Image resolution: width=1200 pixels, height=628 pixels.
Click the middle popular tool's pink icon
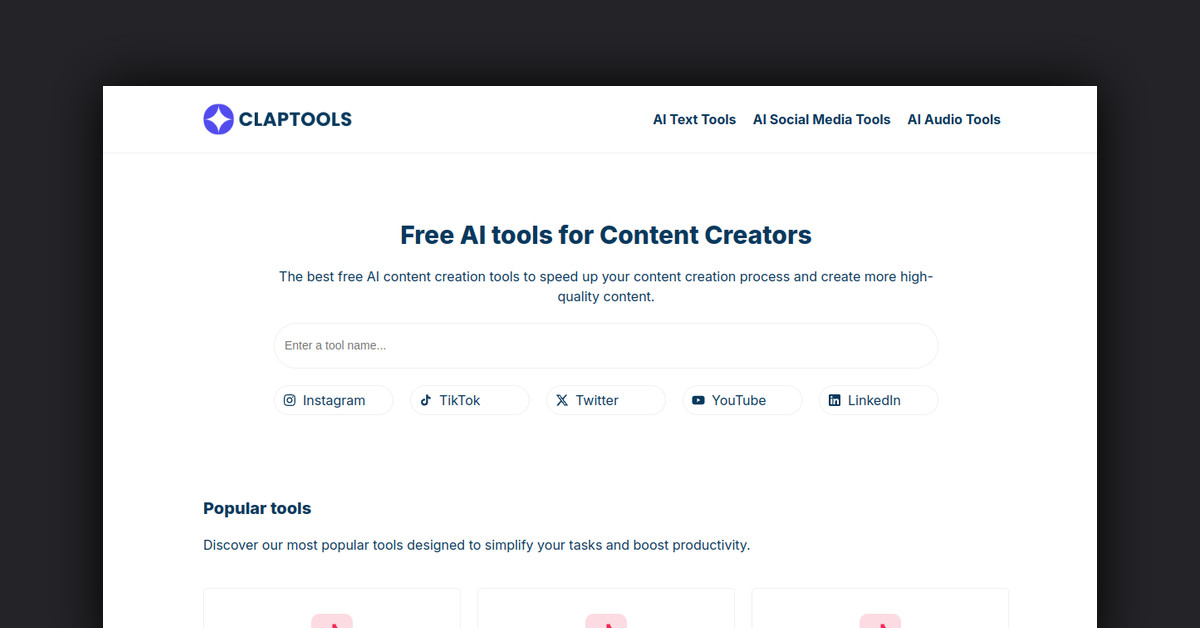click(605, 622)
